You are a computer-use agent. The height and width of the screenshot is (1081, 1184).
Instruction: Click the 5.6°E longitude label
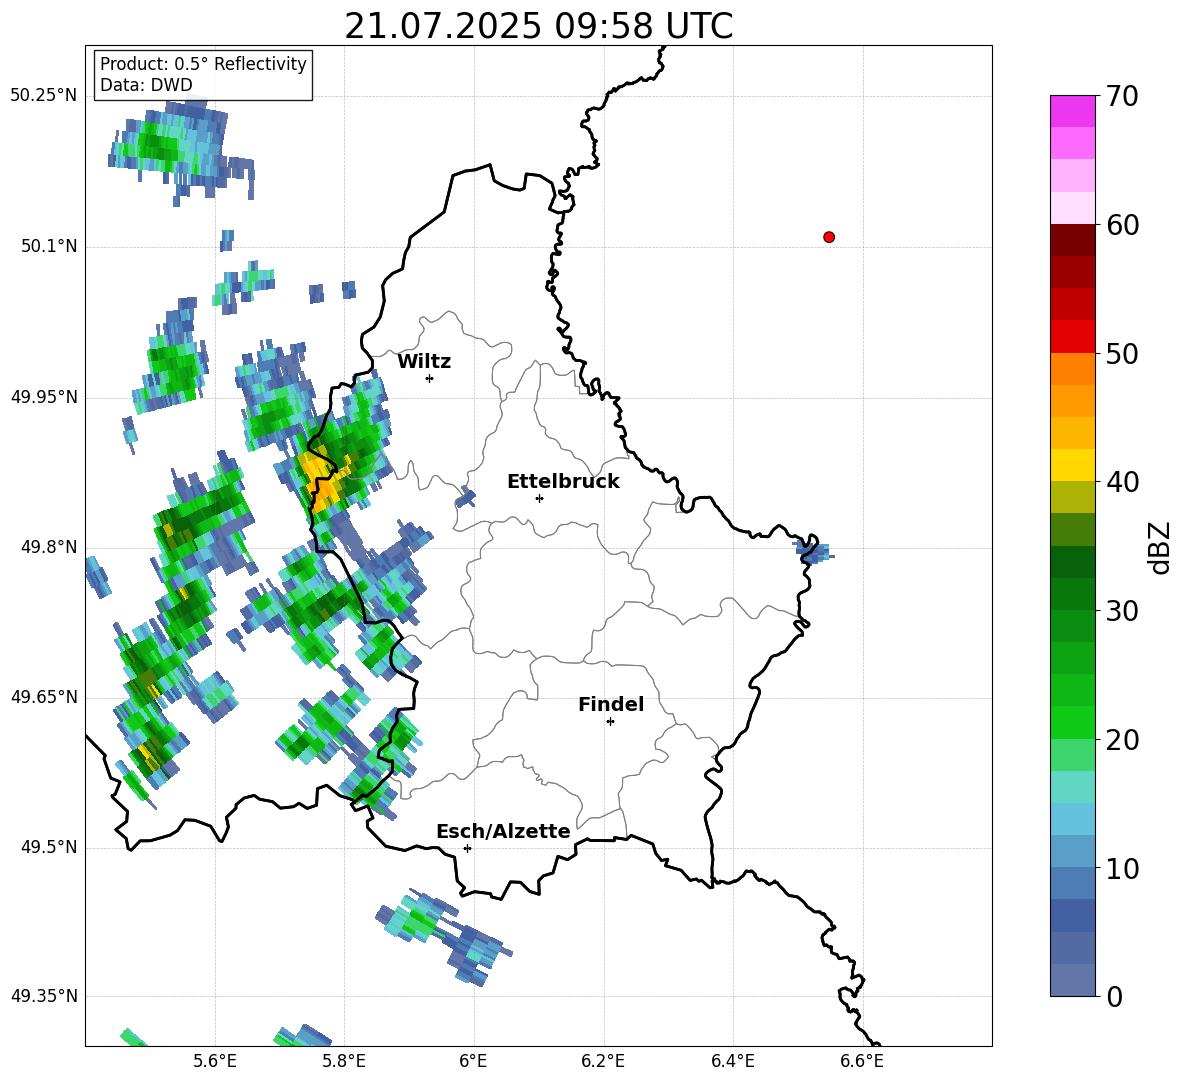point(215,1061)
